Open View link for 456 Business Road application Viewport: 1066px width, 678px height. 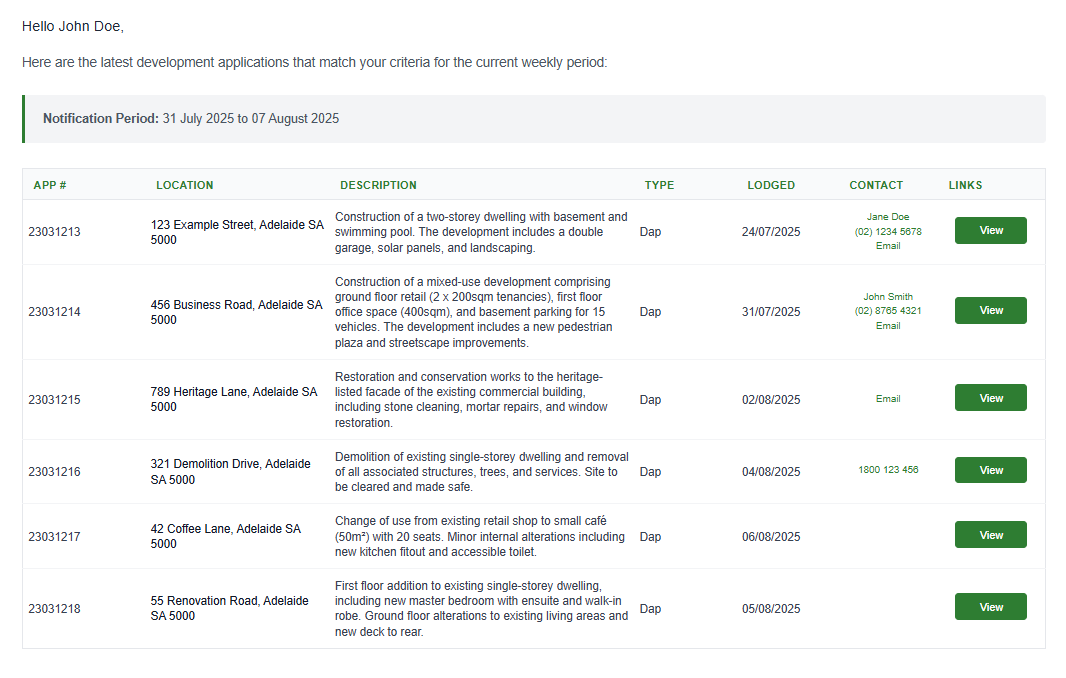pyautogui.click(x=990, y=311)
